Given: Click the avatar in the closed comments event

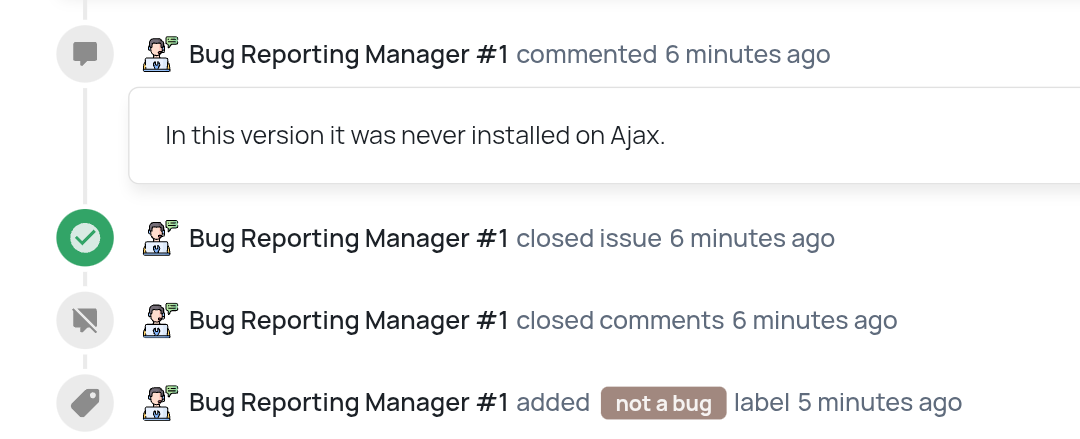Looking at the screenshot, I should pos(161,320).
